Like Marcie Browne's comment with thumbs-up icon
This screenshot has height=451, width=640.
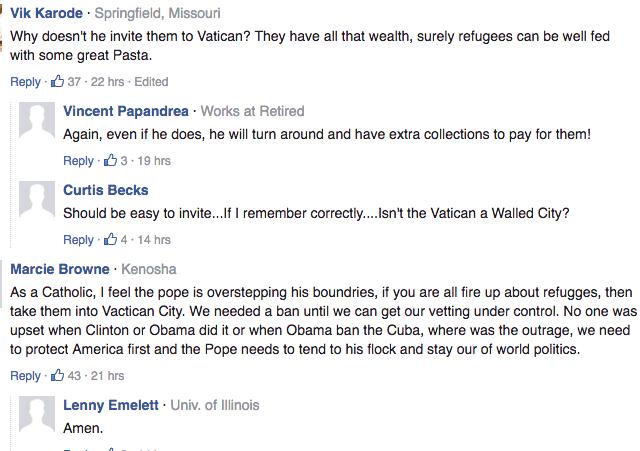[x=57, y=375]
